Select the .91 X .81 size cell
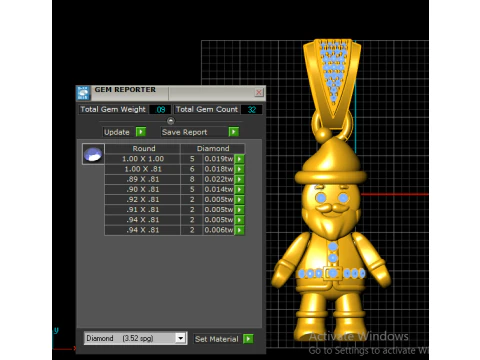The width and height of the screenshot is (480, 360). (143, 210)
